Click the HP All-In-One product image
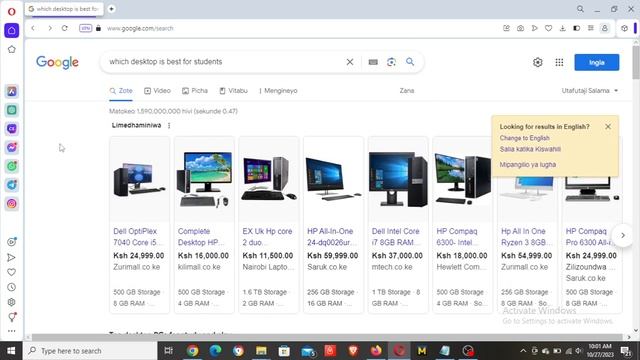 (333, 180)
